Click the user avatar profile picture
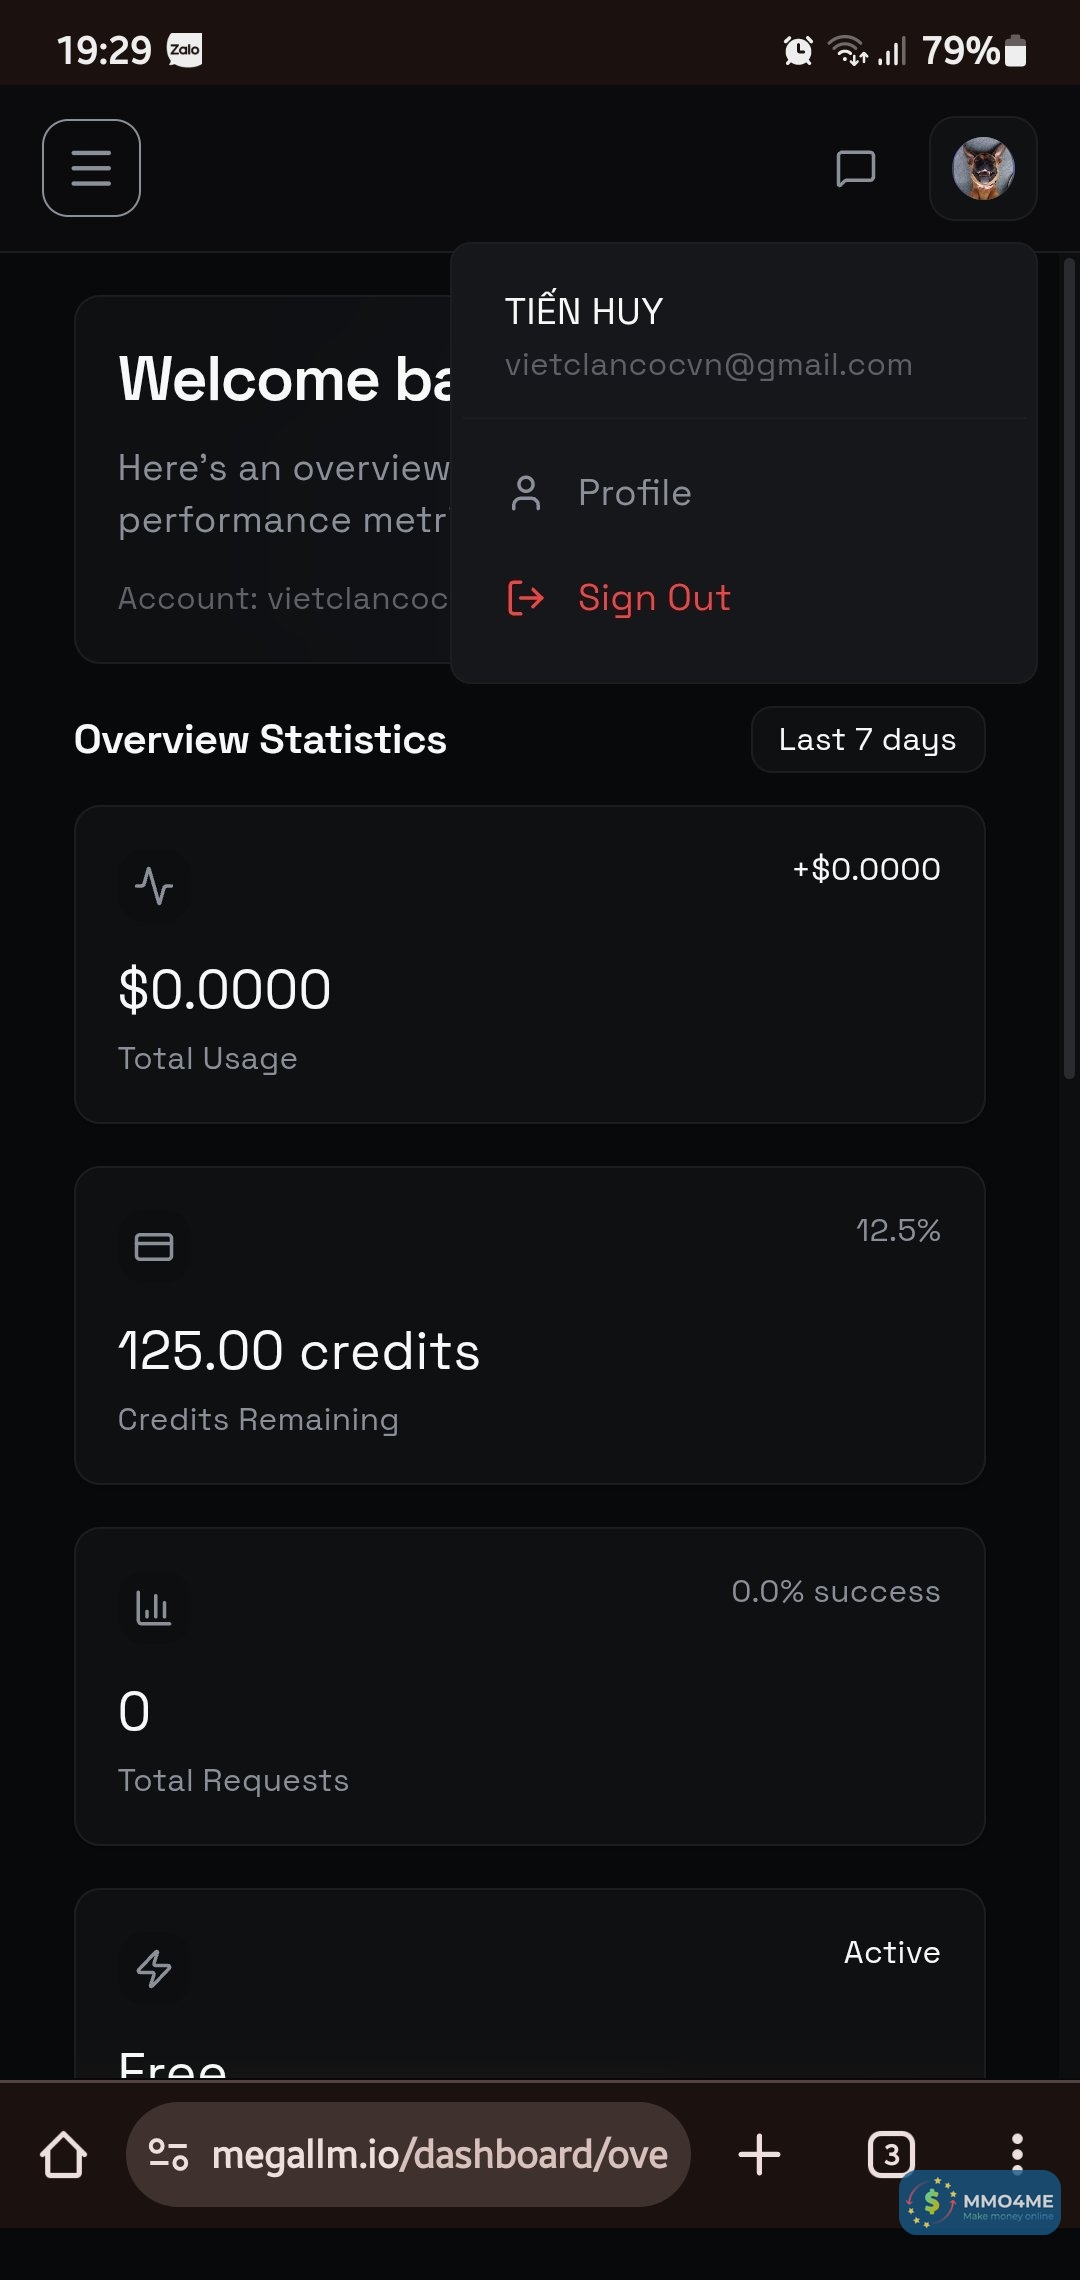1080x2280 pixels. (983, 168)
